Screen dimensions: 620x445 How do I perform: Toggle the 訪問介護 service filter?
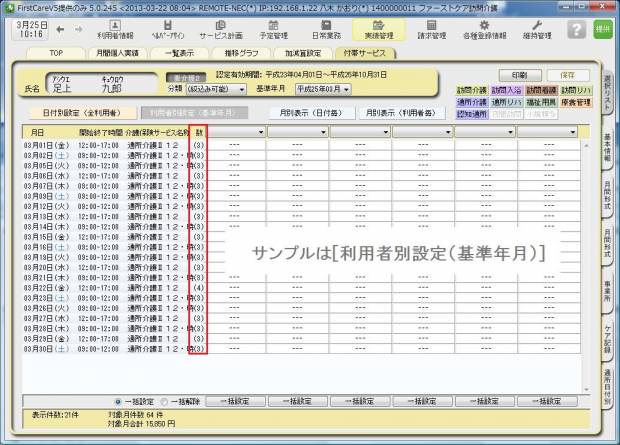pos(471,90)
